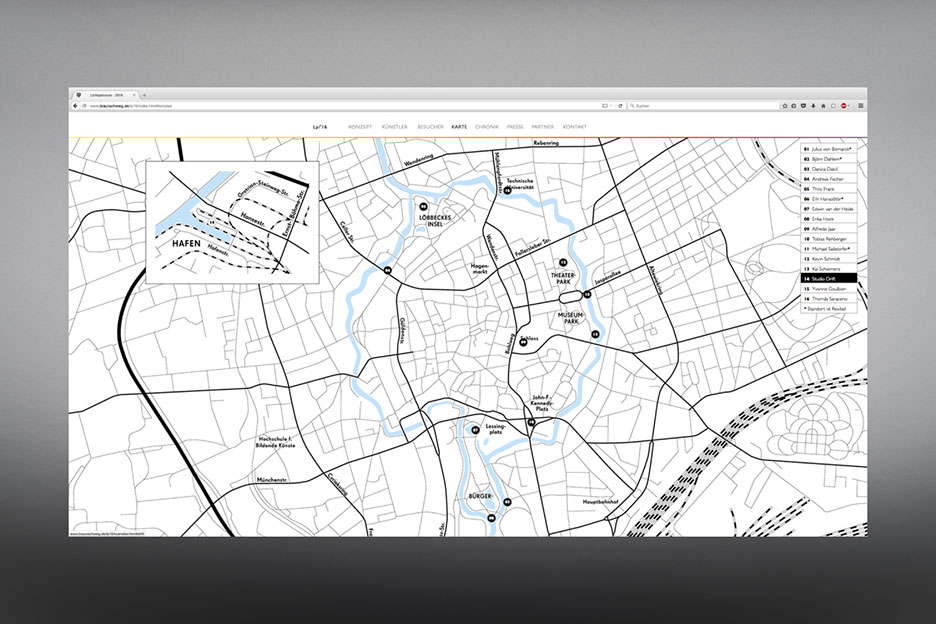Click the Hafen inset map
This screenshot has height=624, width=936.
[x=232, y=222]
